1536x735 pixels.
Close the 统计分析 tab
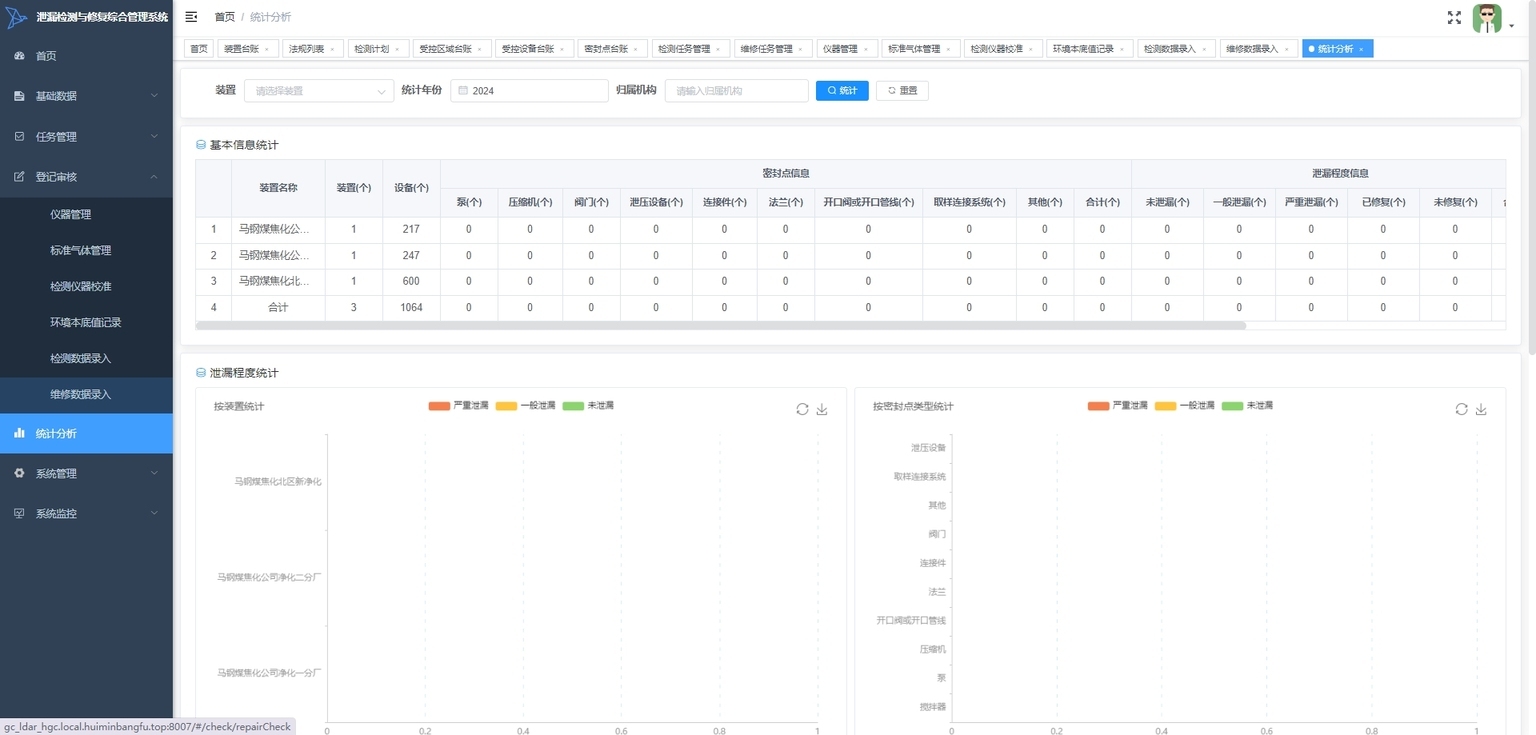pyautogui.click(x=1361, y=49)
